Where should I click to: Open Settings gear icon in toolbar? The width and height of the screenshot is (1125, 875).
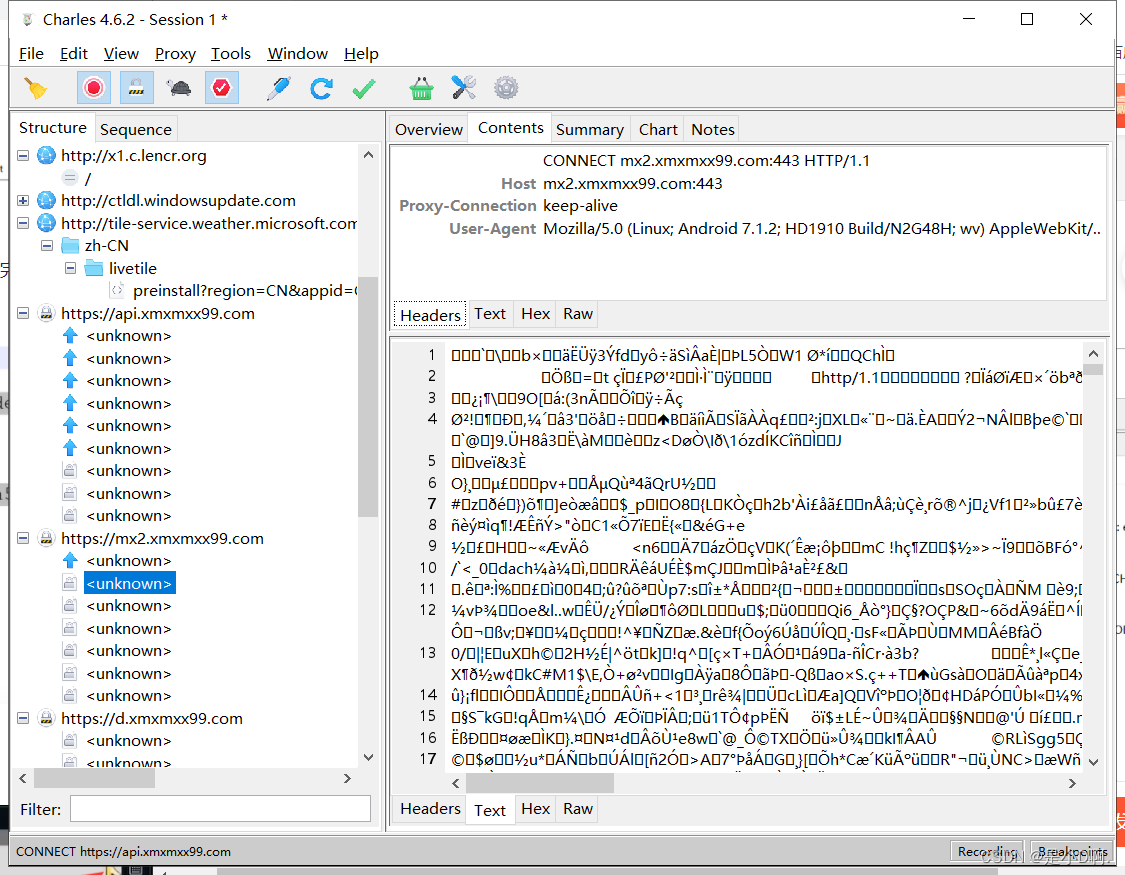coord(506,88)
